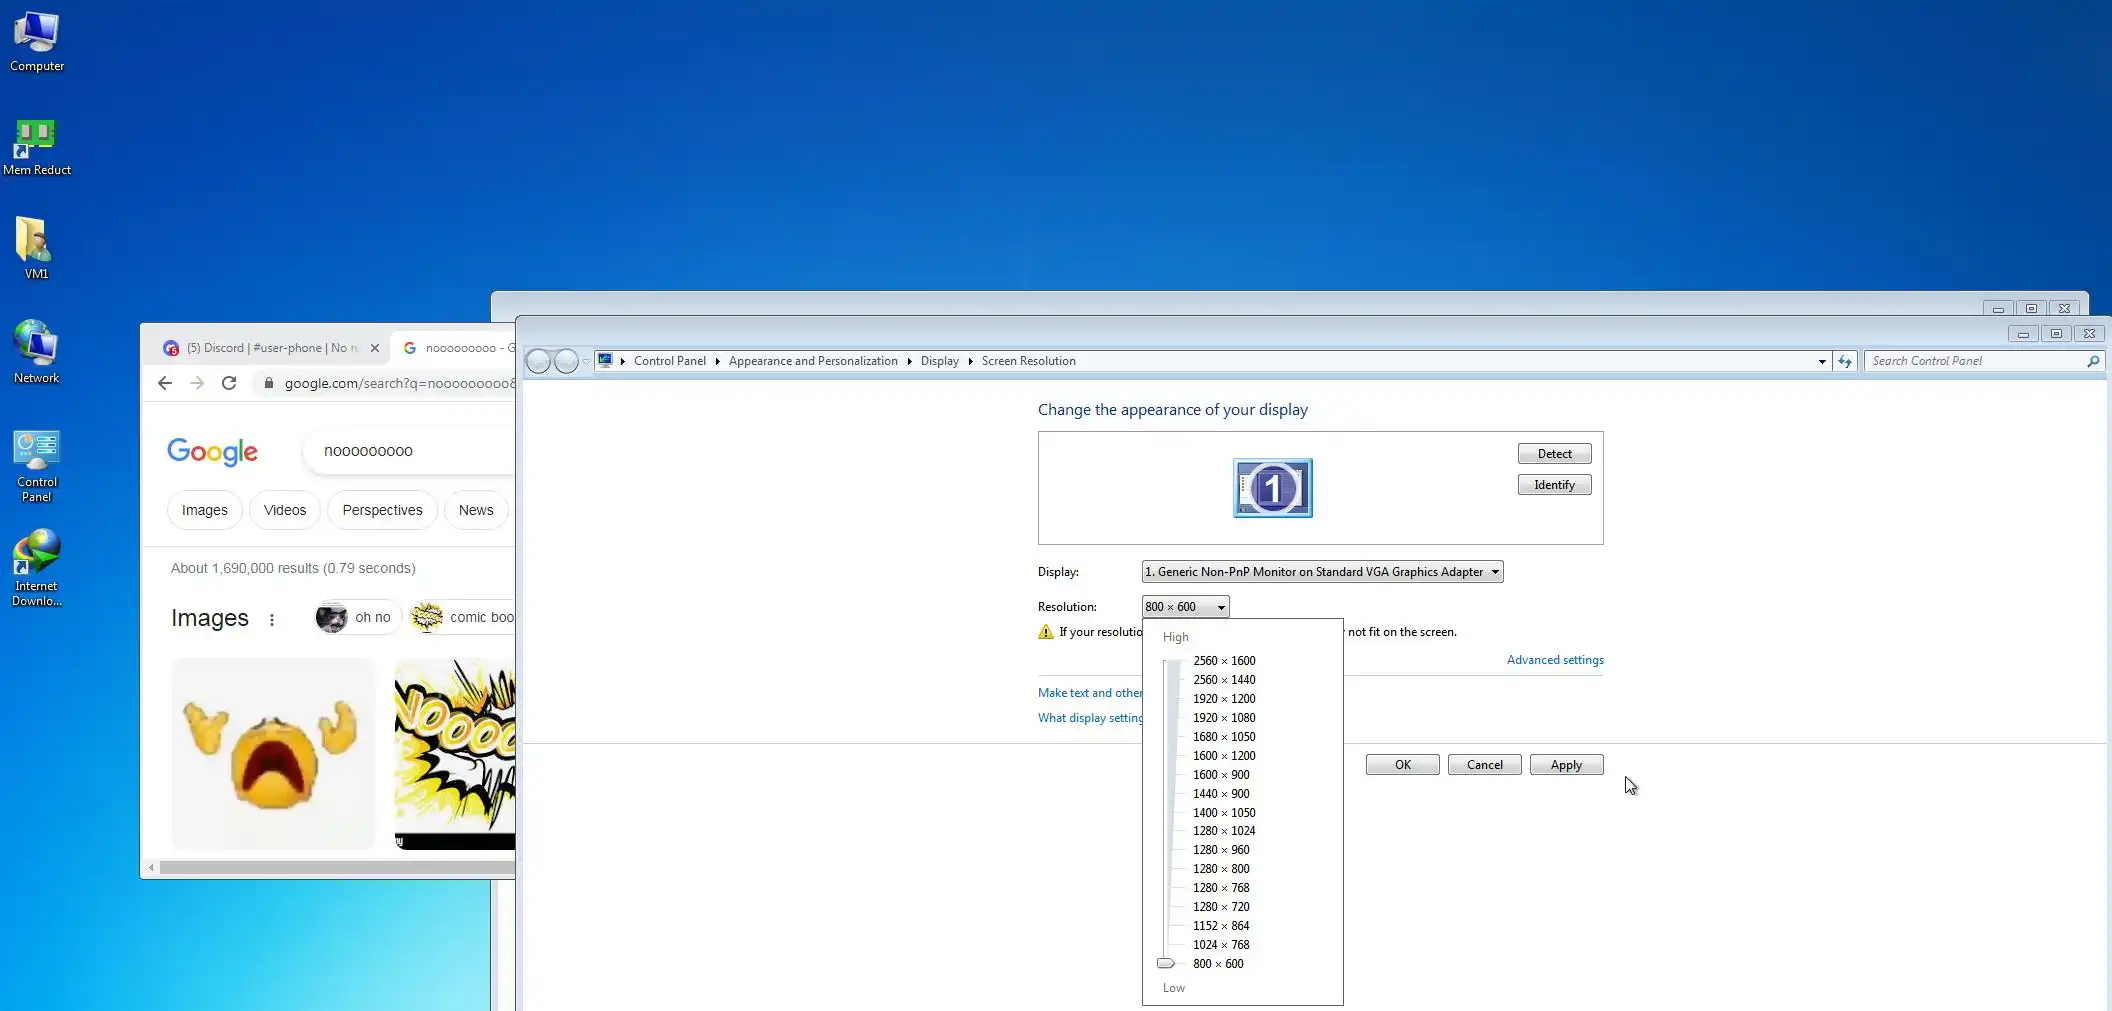Click the Detect button
The image size is (2112, 1011).
pyautogui.click(x=1554, y=454)
